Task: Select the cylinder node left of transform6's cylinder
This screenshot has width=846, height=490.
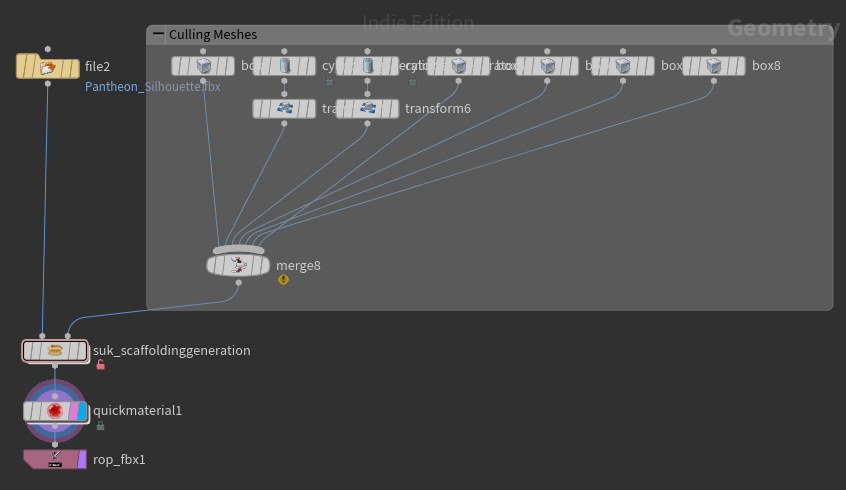Action: [284, 66]
